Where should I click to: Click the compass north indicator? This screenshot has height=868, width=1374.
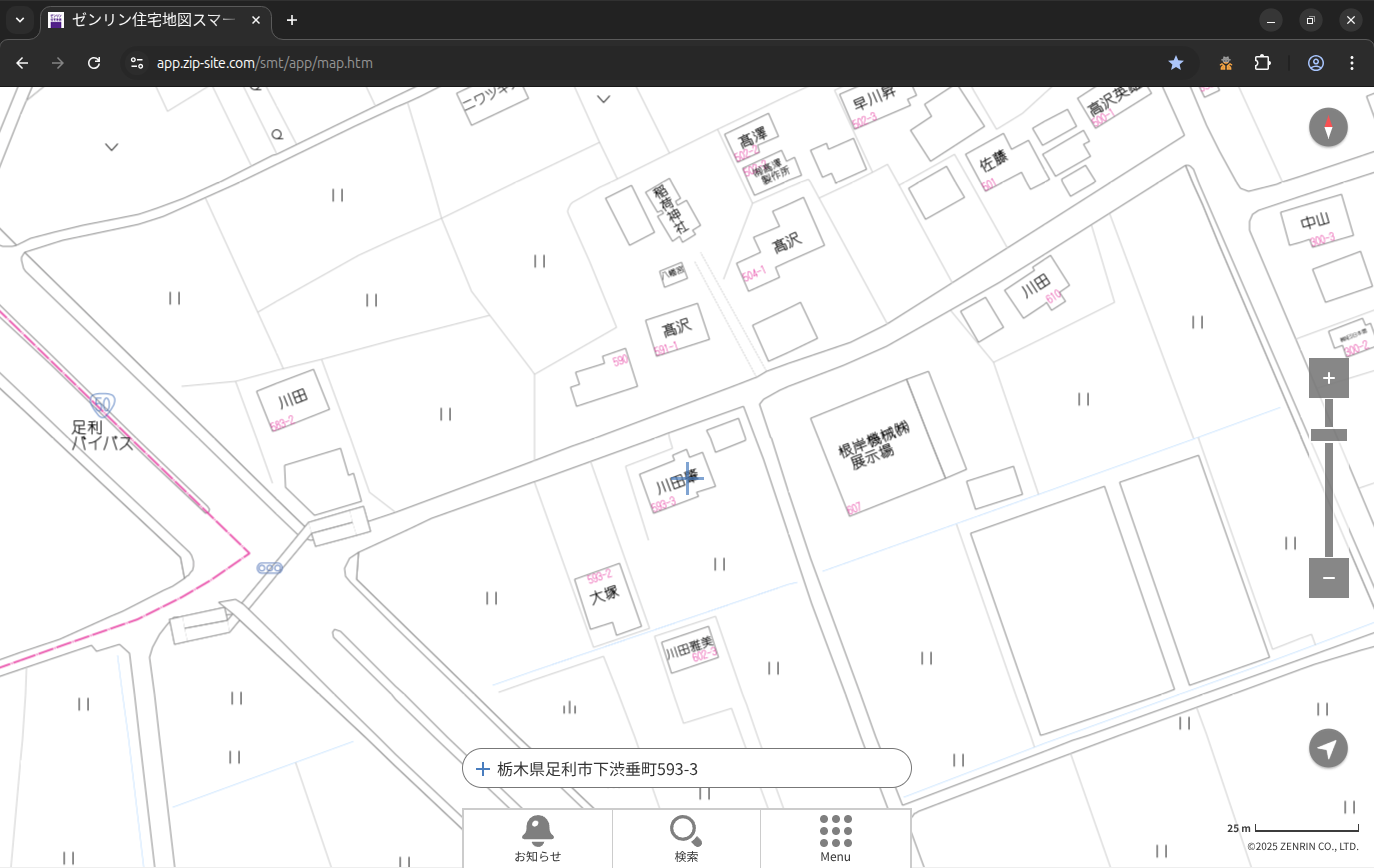[1328, 128]
